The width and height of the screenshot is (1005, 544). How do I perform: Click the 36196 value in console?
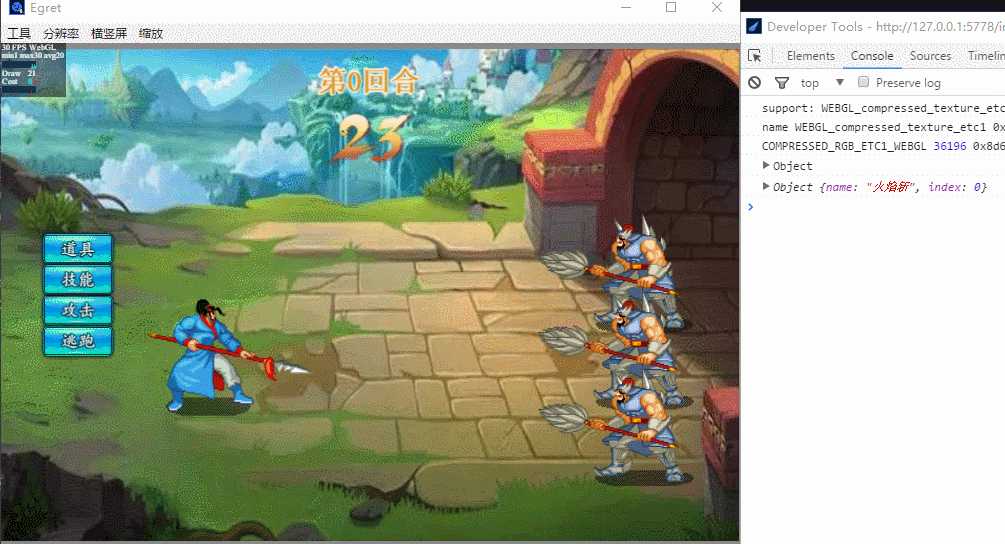(949, 146)
